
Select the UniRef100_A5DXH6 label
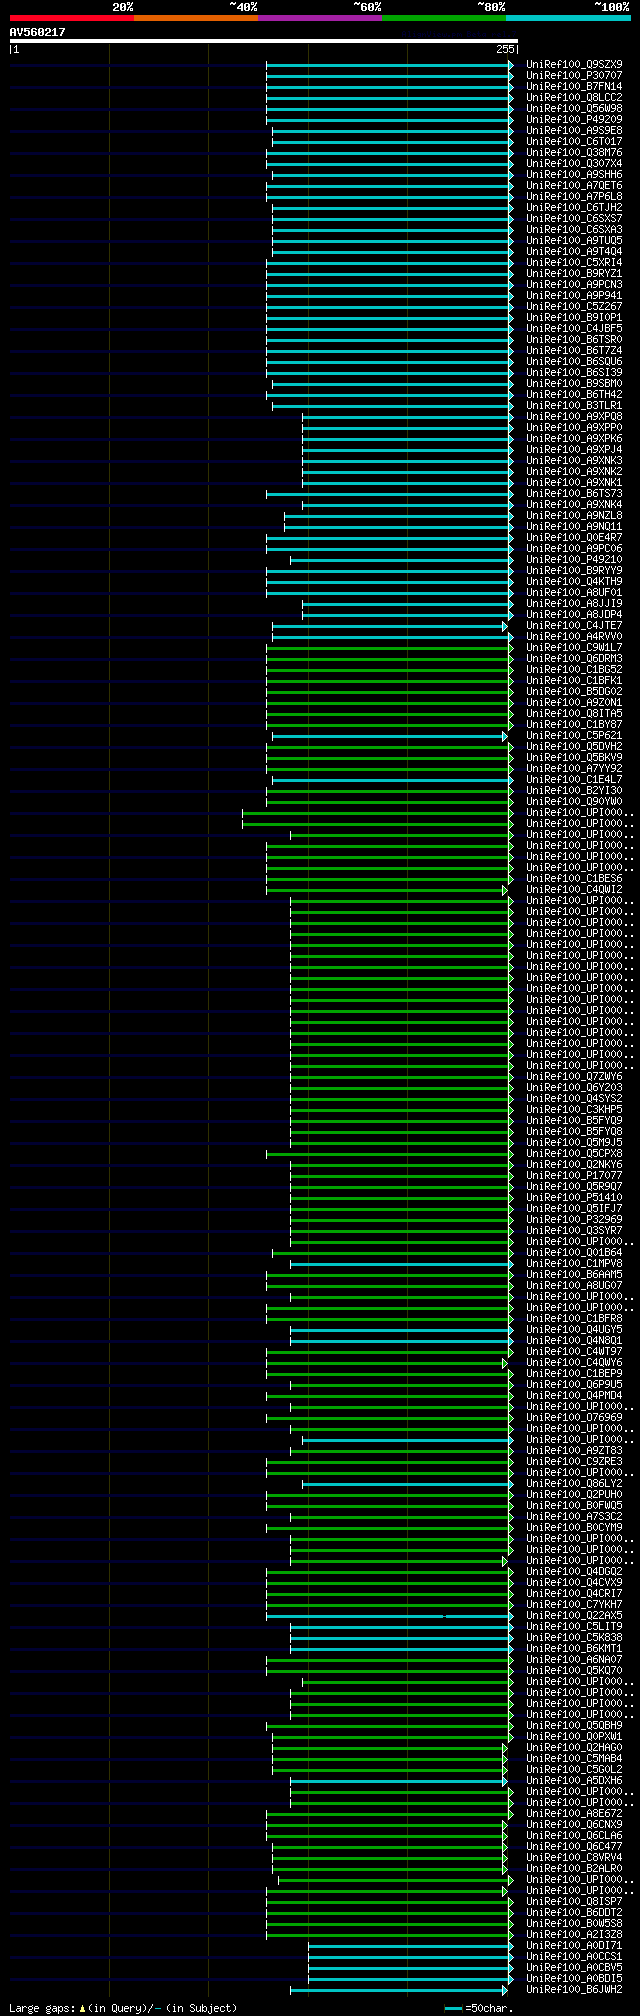pyautogui.click(x=574, y=1780)
